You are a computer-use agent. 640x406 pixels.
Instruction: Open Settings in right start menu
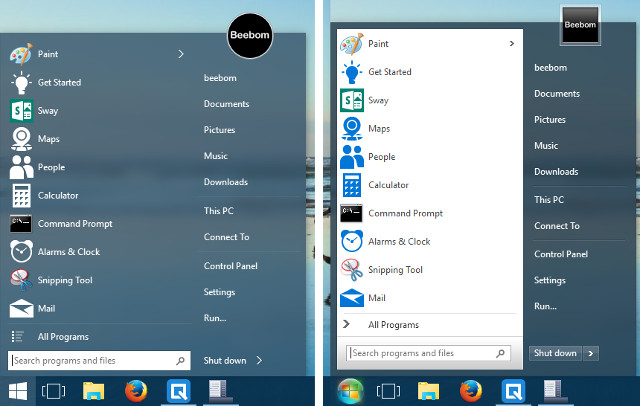[x=549, y=280]
